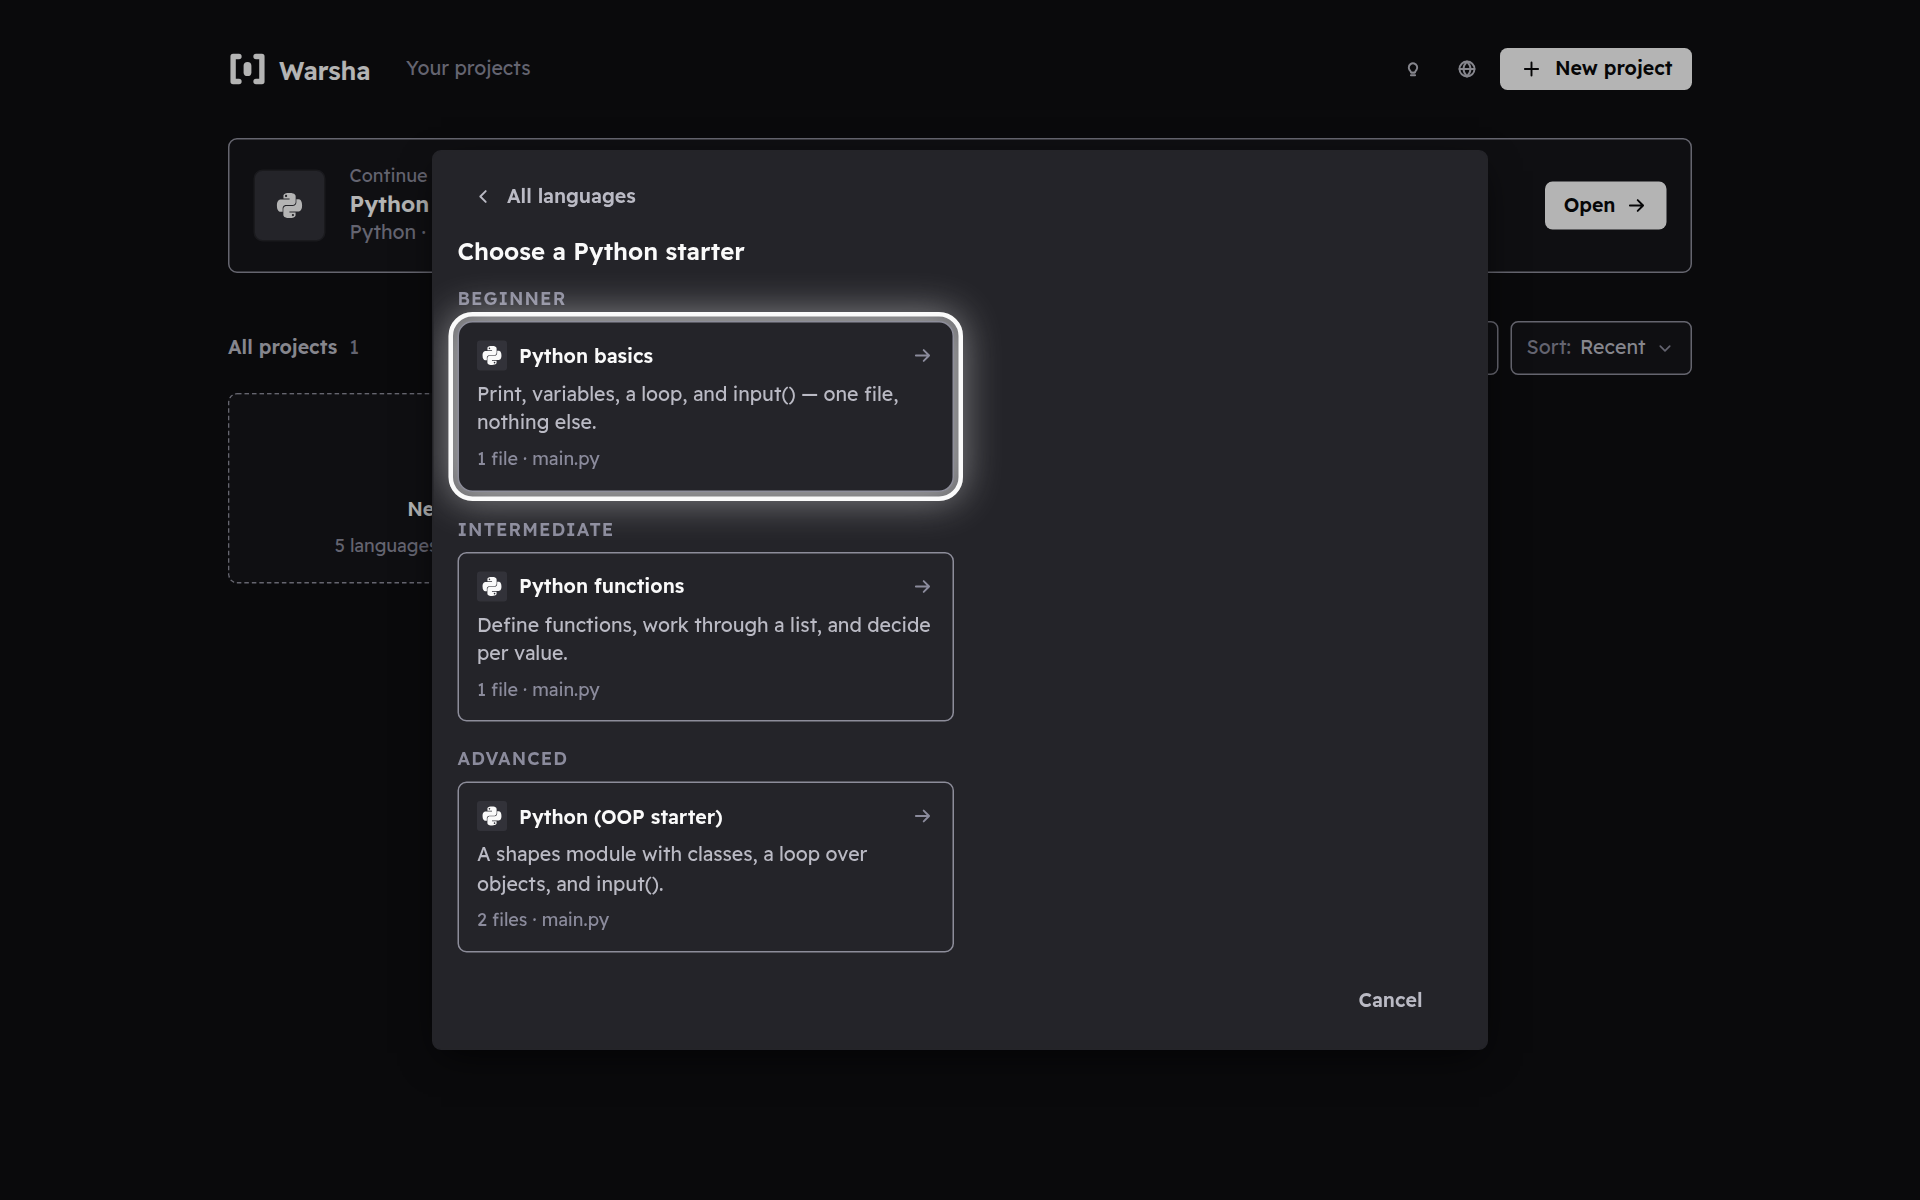This screenshot has width=1920, height=1200.
Task: Pick the Python (OOP starter) card
Action: tap(705, 867)
